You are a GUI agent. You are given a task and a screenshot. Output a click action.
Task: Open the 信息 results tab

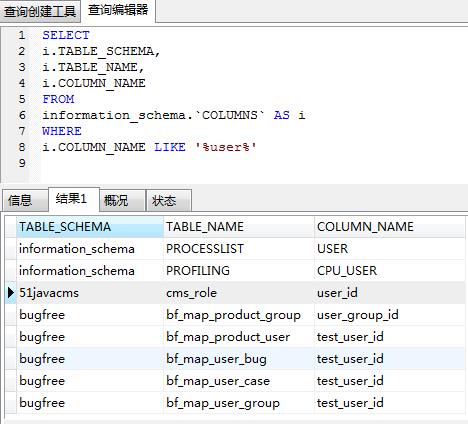coord(25,200)
